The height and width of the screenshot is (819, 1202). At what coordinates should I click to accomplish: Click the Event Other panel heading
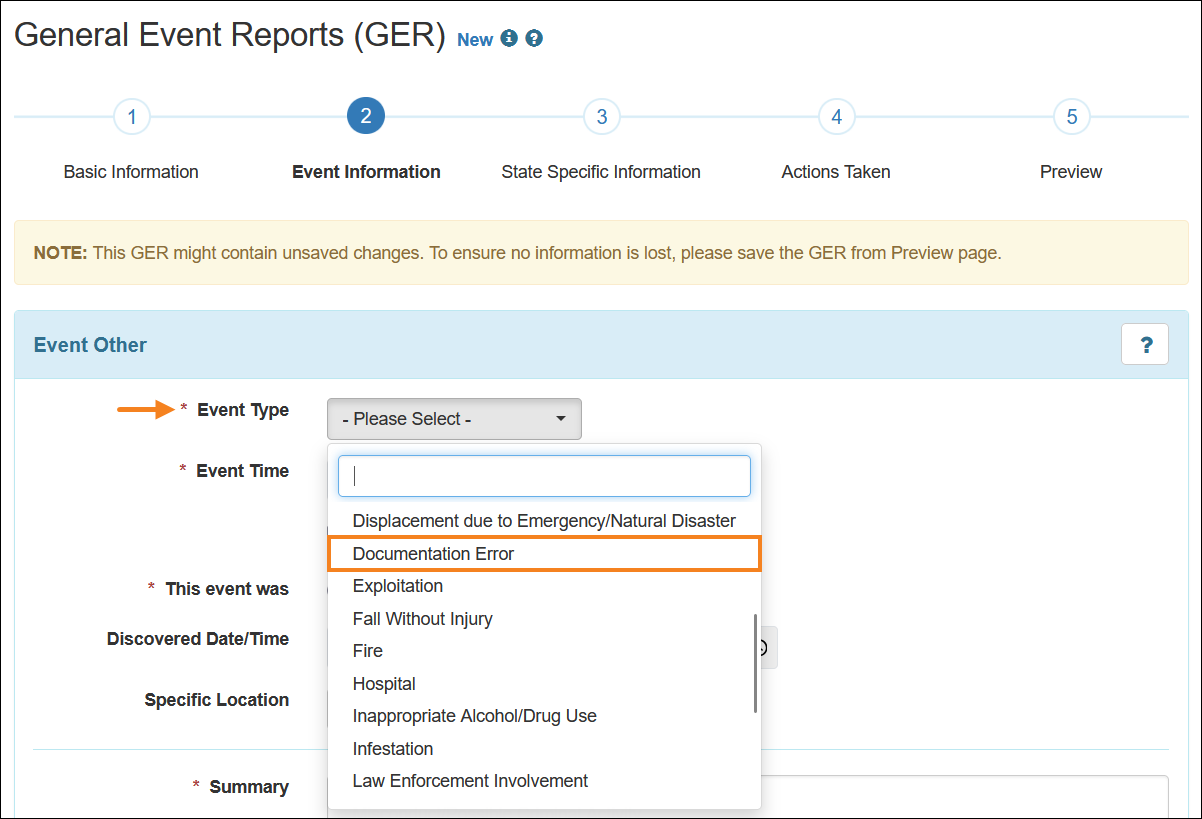point(90,345)
